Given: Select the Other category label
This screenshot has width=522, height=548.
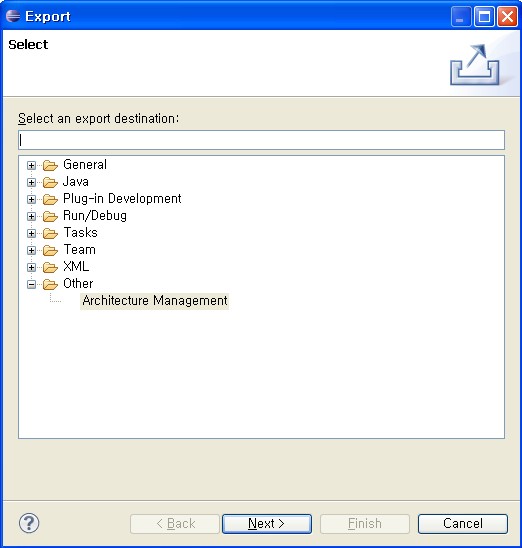Looking at the screenshot, I should click(x=78, y=283).
